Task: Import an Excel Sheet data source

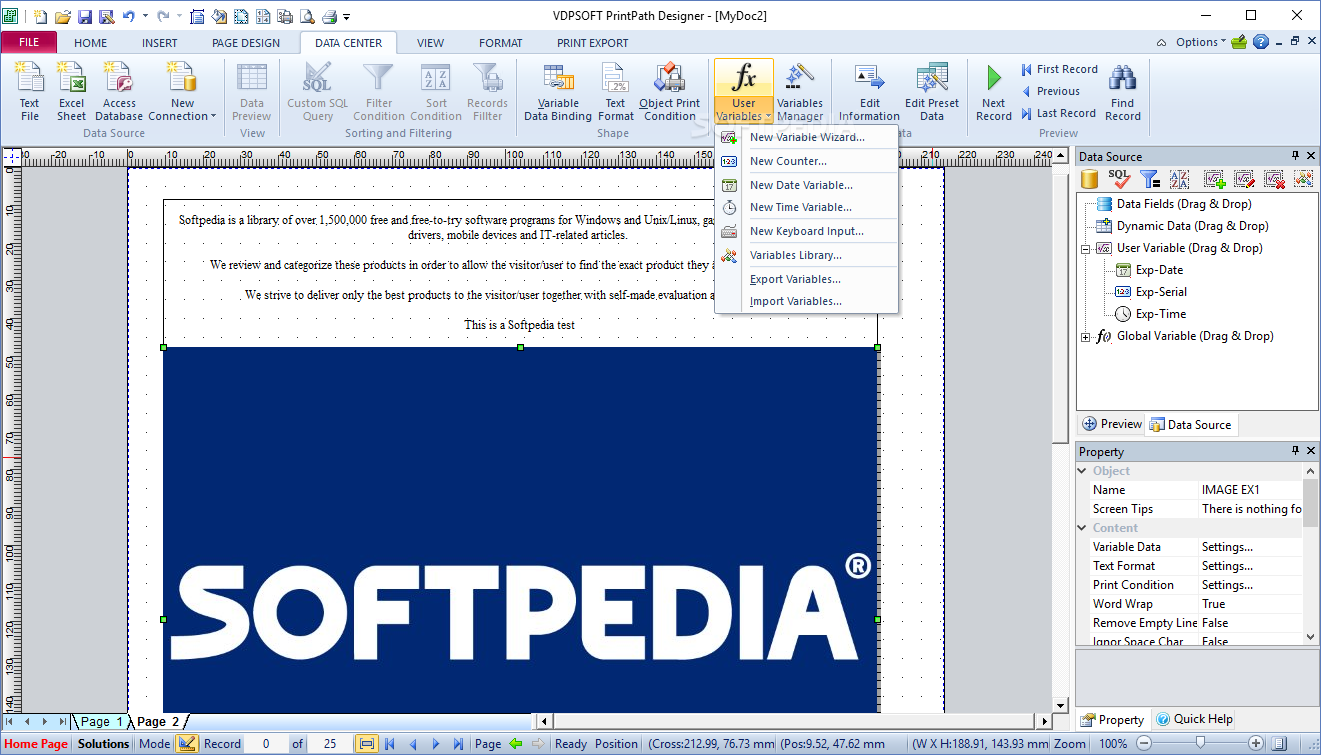Action: [x=71, y=91]
